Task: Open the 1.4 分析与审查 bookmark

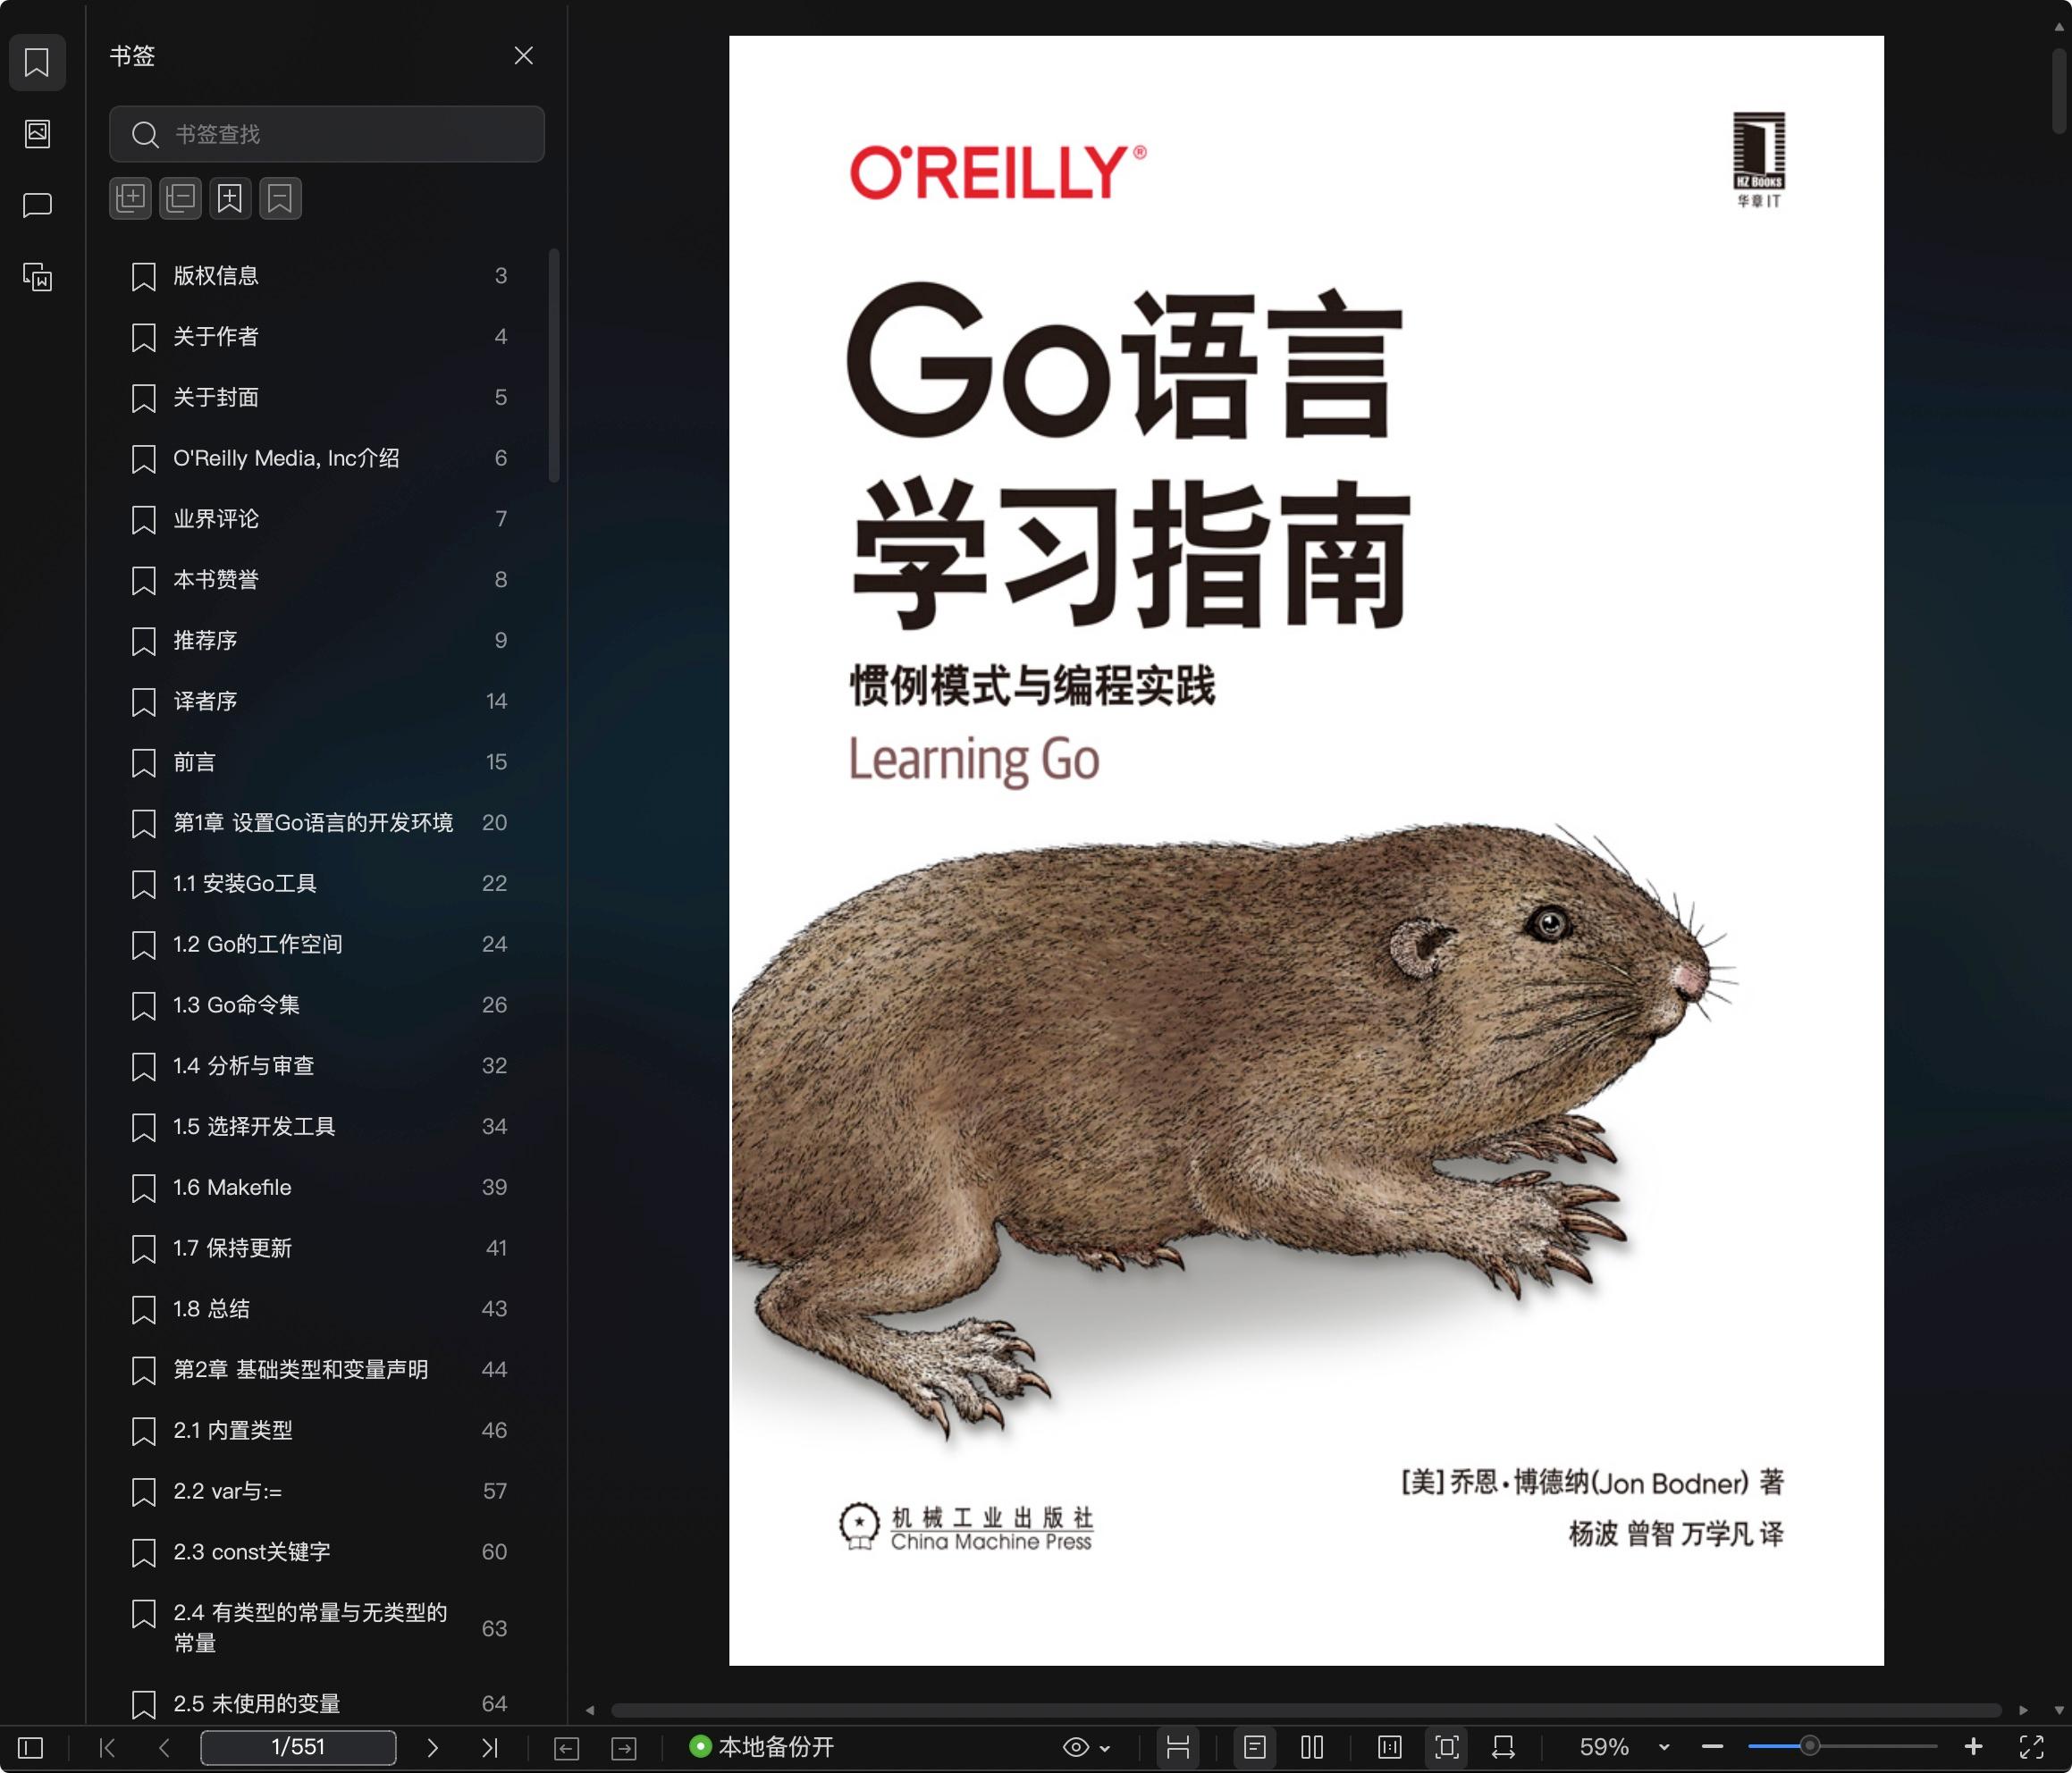Action: (x=320, y=1066)
